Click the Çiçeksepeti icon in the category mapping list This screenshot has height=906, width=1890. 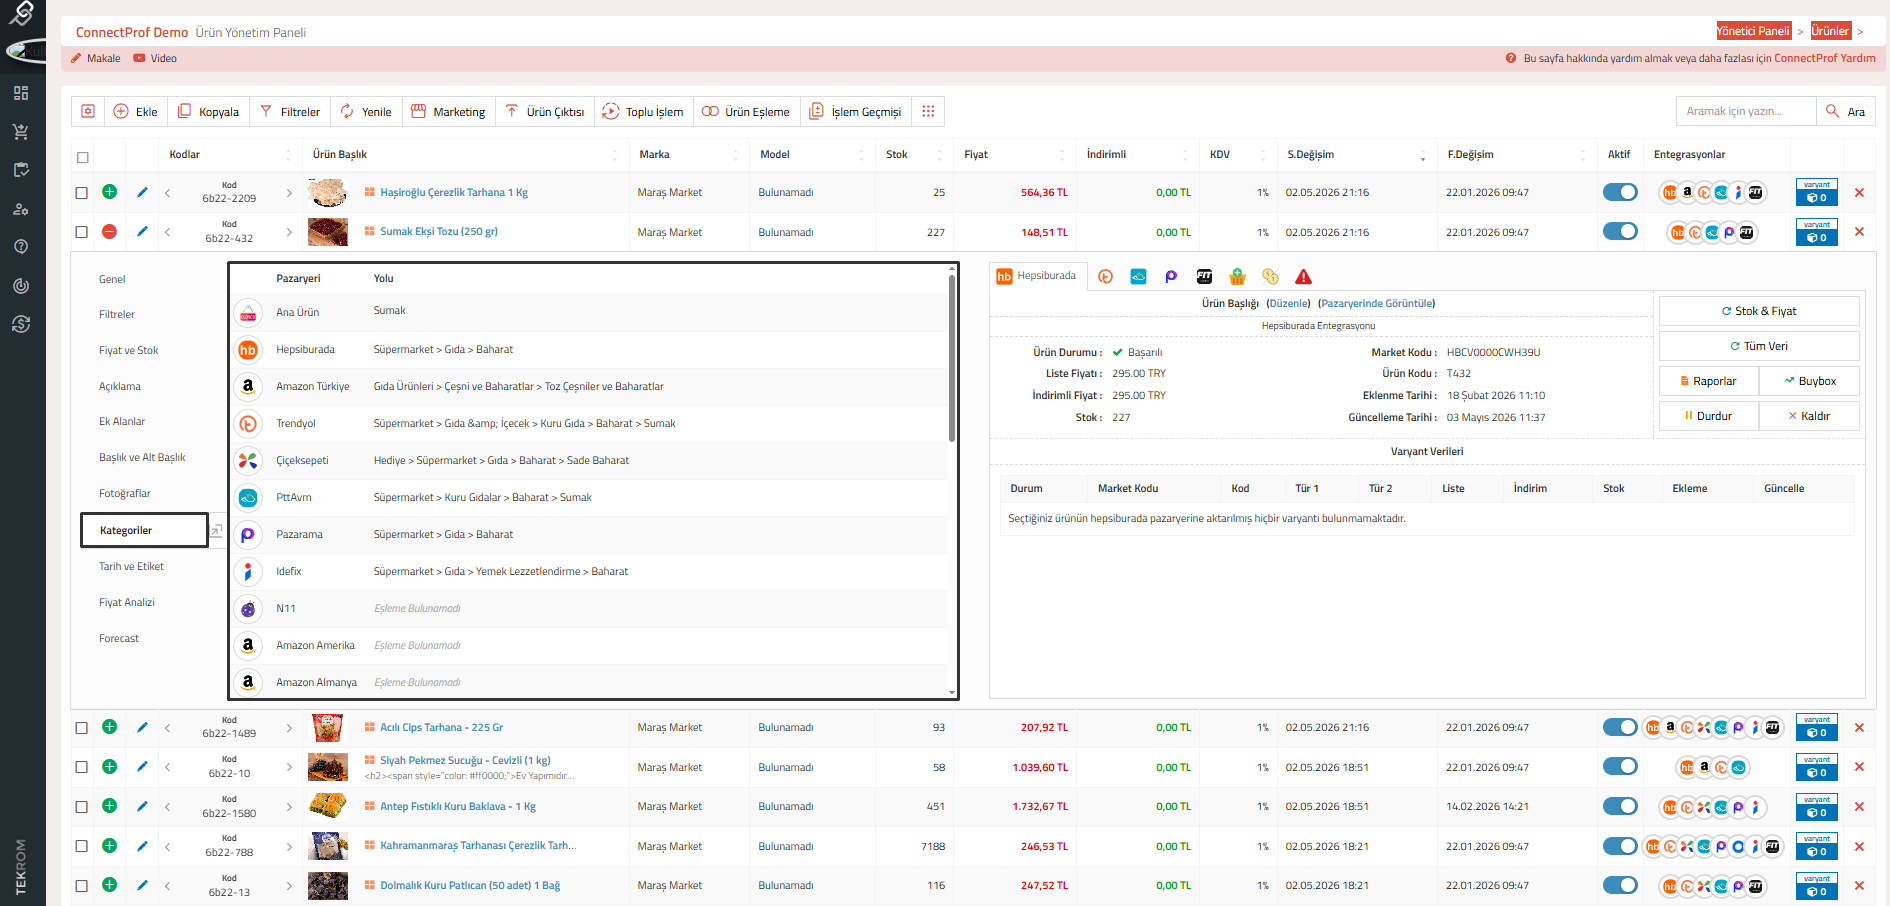point(248,461)
